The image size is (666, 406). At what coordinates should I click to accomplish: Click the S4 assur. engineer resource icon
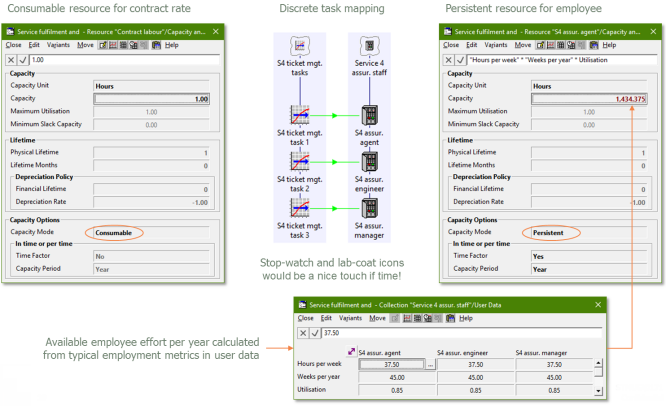tap(368, 162)
